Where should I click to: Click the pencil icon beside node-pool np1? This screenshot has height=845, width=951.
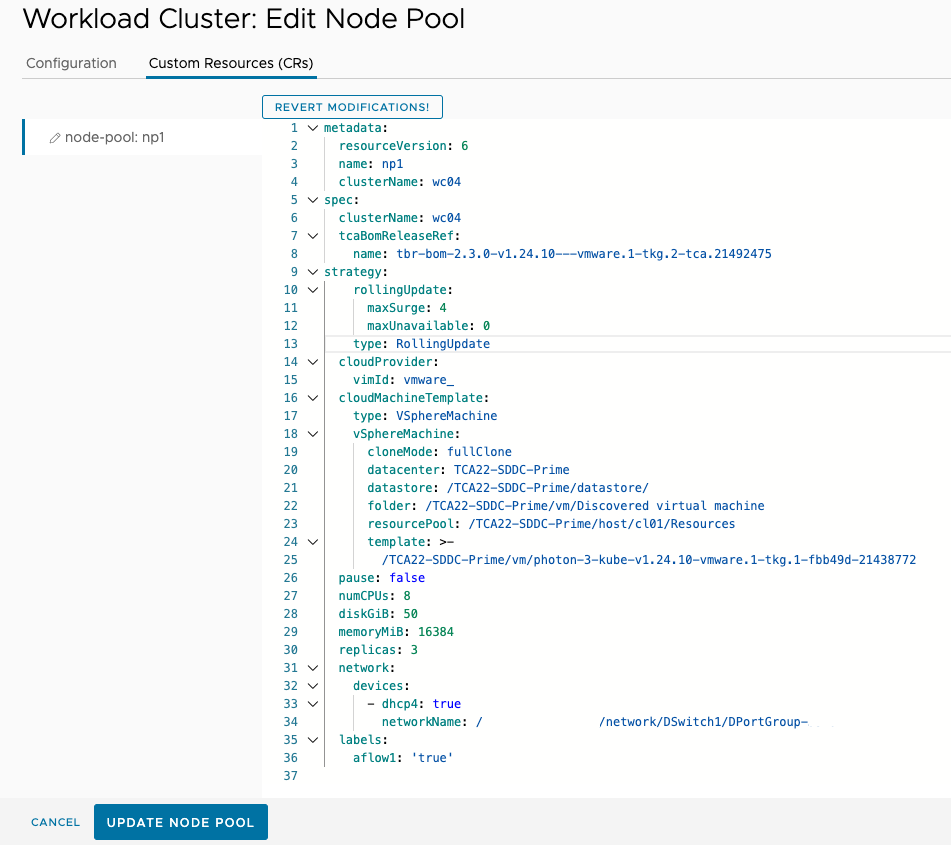[x=55, y=138]
